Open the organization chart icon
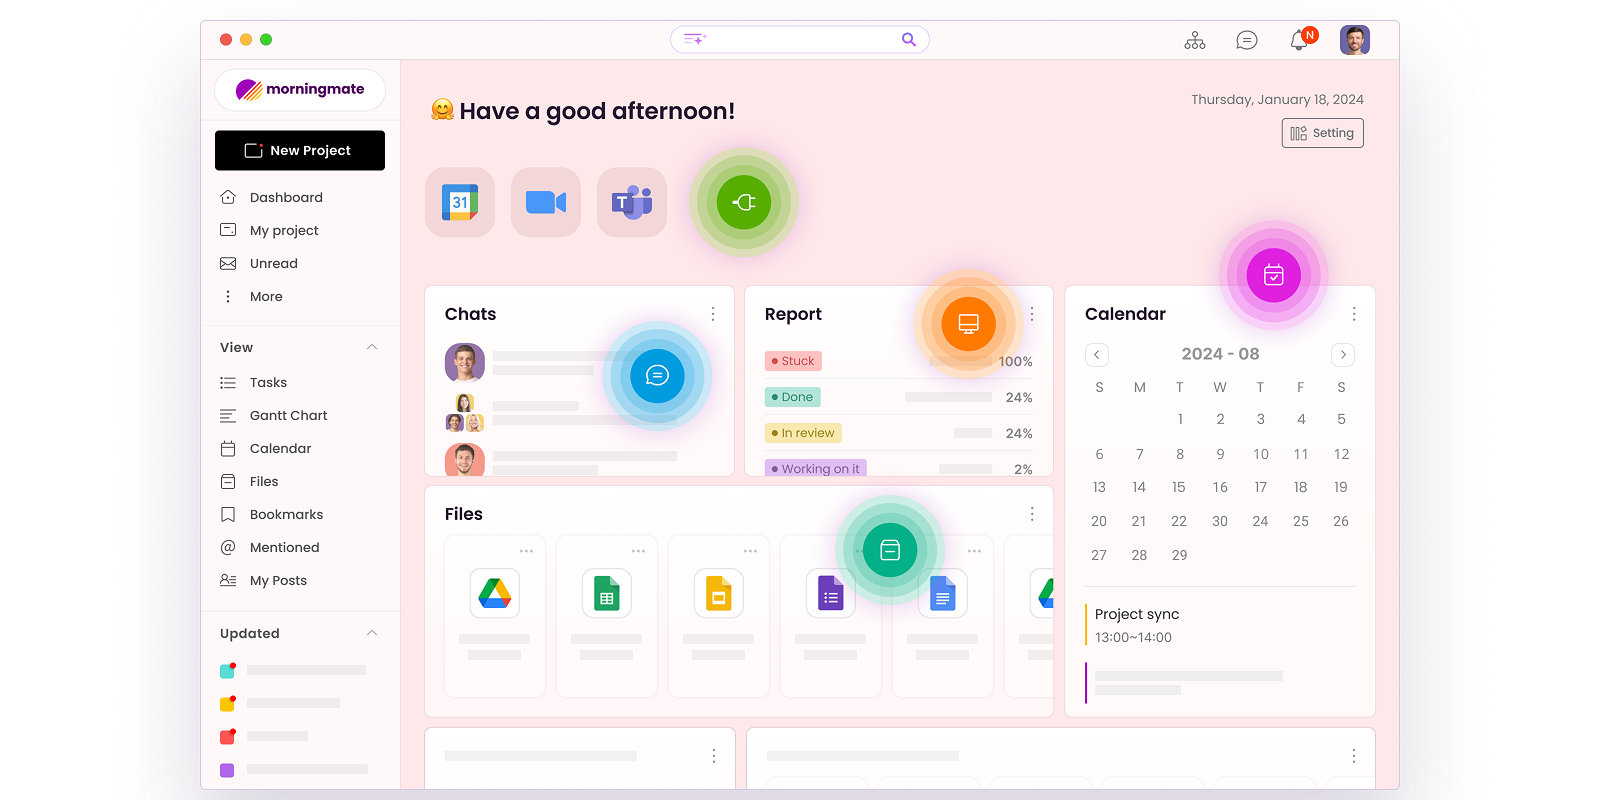This screenshot has width=1600, height=800. click(x=1195, y=40)
